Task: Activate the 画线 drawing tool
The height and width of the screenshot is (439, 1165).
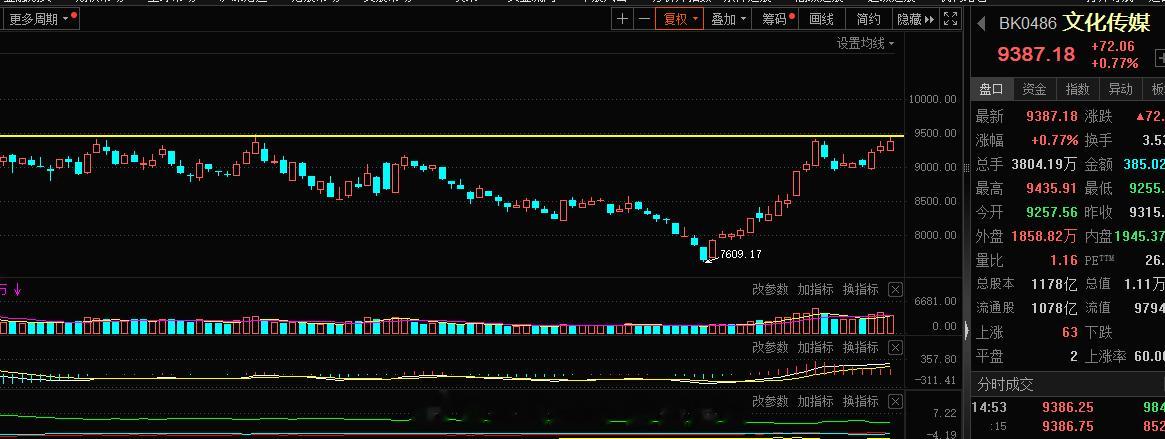Action: (822, 19)
